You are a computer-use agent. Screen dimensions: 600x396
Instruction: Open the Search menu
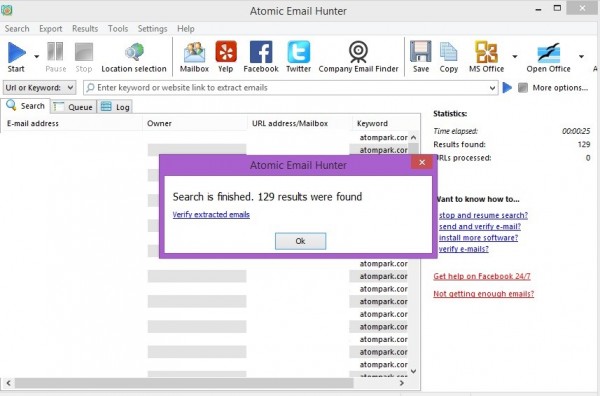click(x=17, y=29)
